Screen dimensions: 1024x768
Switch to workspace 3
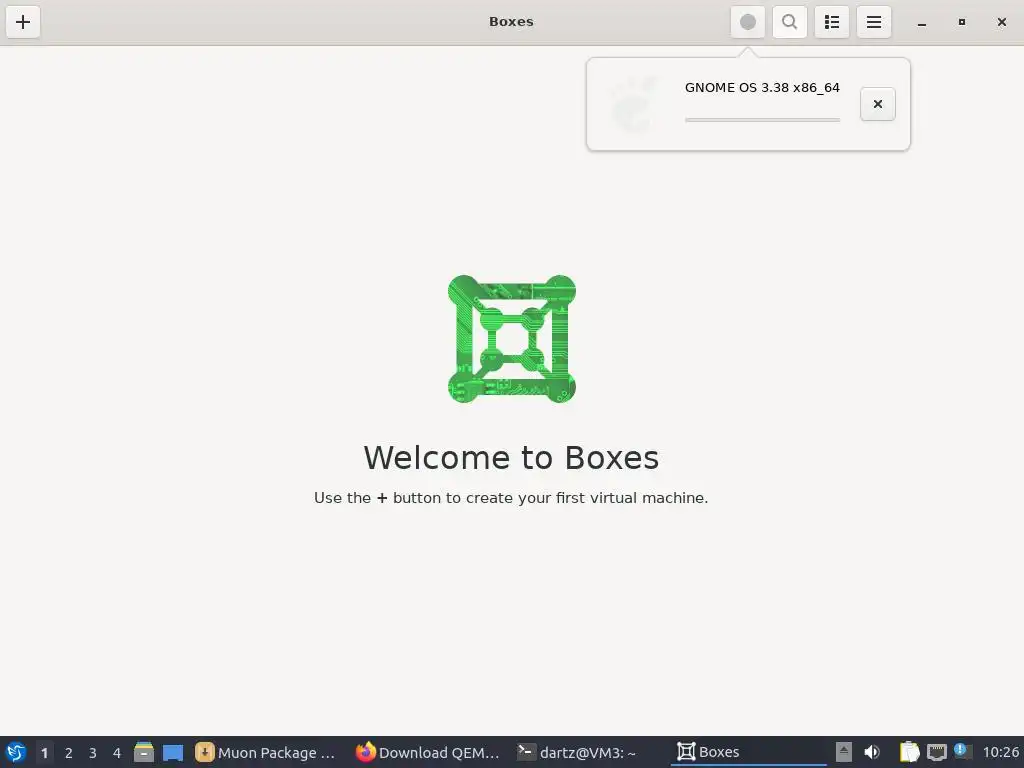pos(93,753)
